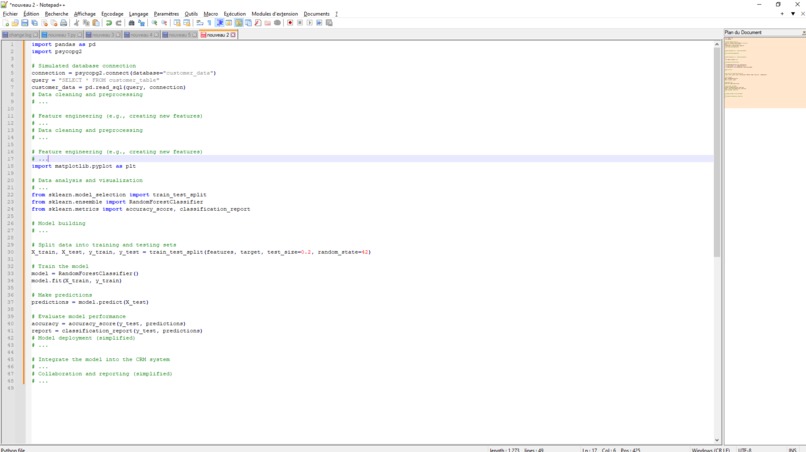Start macro recording with red dot icon
The image size is (806, 452).
click(290, 23)
